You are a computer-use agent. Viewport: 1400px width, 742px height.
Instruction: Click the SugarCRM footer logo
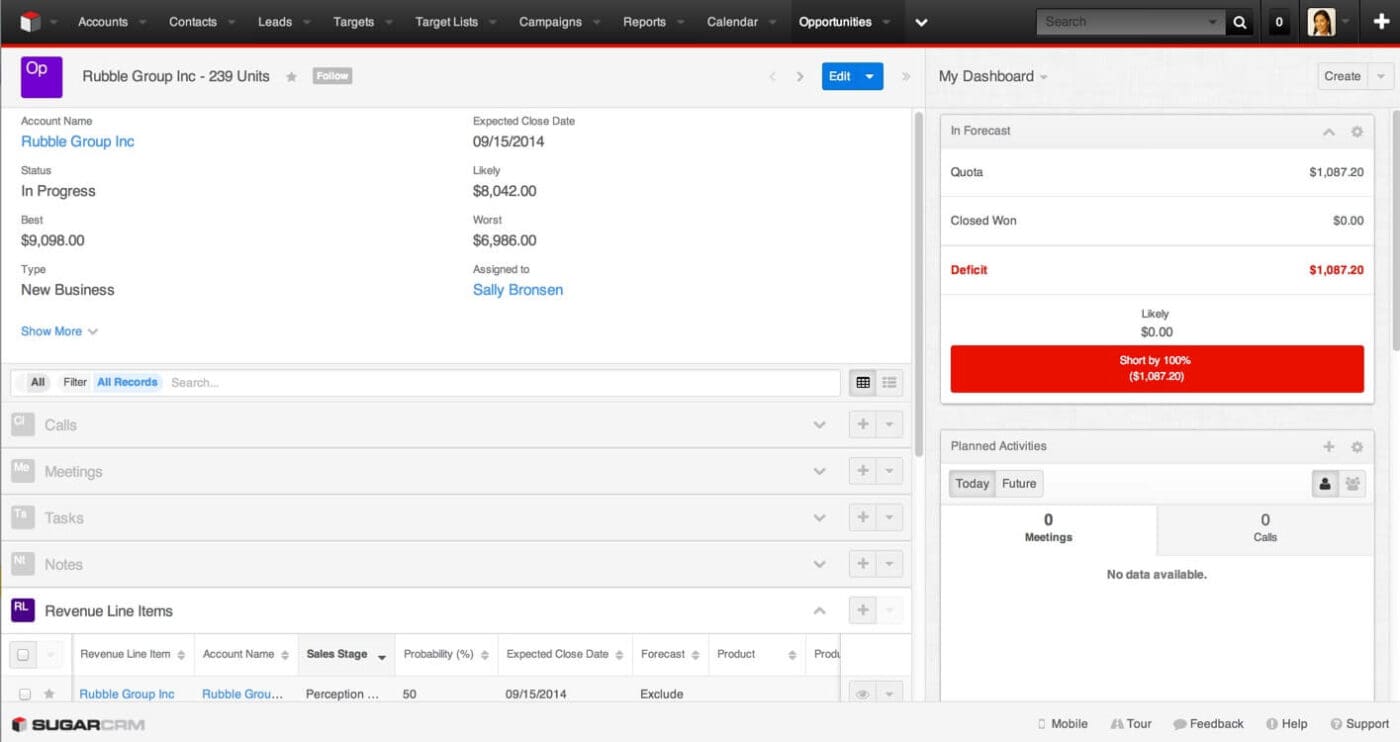tap(78, 724)
